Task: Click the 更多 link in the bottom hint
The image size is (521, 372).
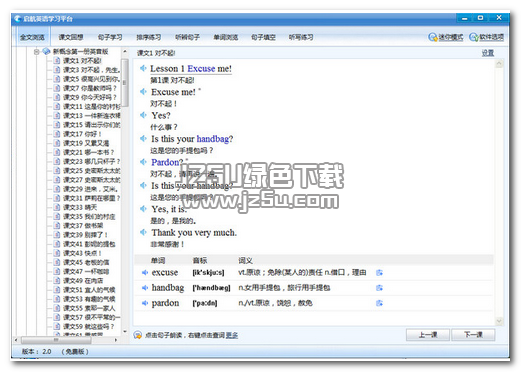Action: click(232, 335)
